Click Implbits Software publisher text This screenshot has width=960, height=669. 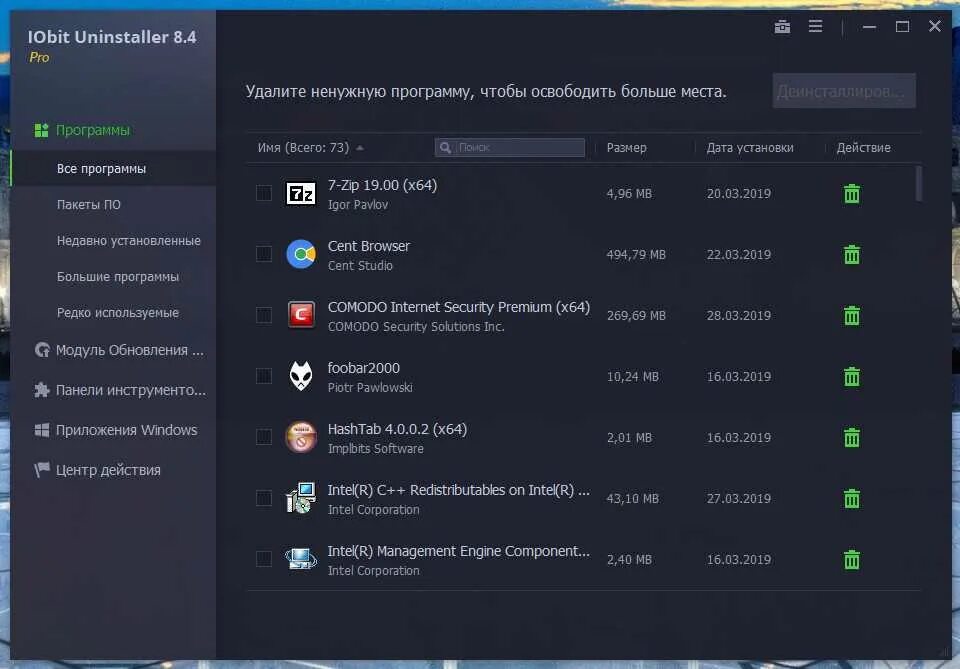pos(375,449)
